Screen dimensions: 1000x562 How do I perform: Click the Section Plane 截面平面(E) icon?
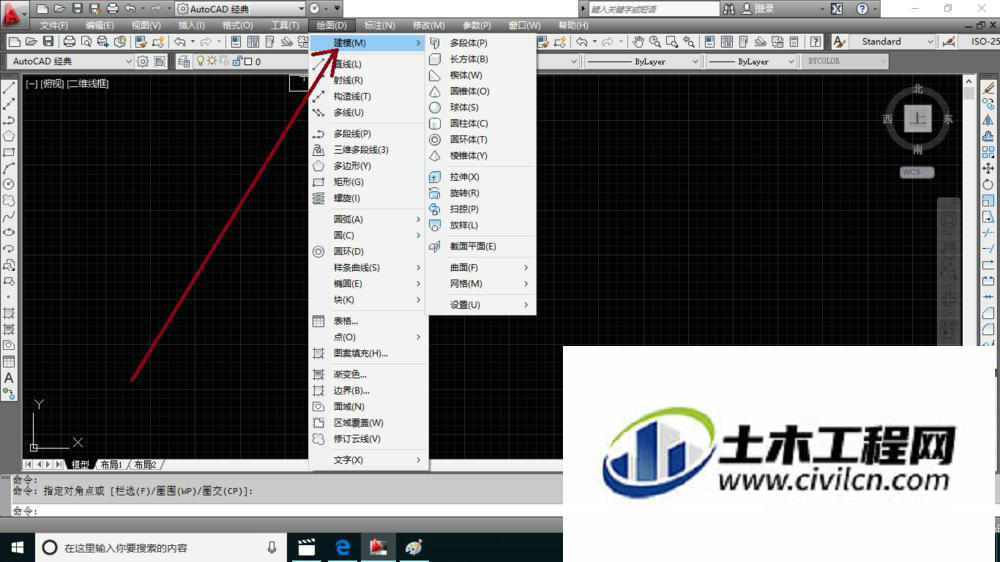pyautogui.click(x=435, y=246)
